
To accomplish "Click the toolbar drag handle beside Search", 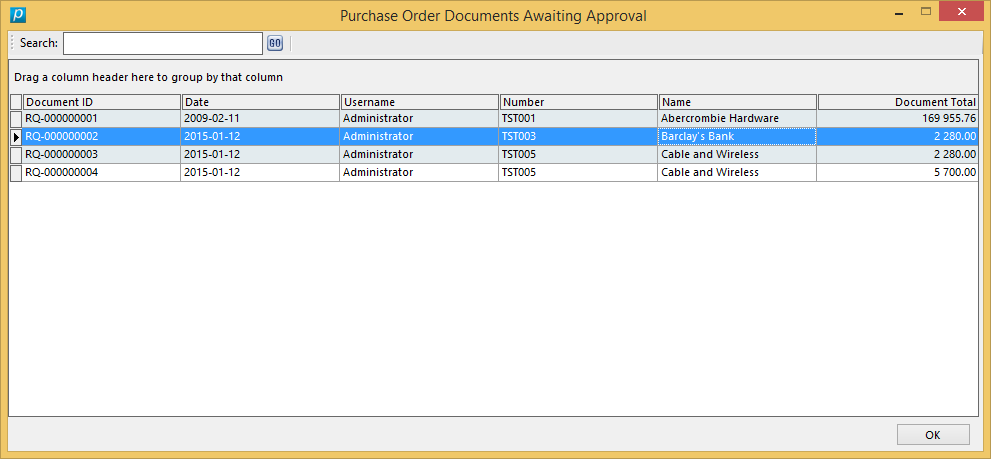I will (x=13, y=43).
